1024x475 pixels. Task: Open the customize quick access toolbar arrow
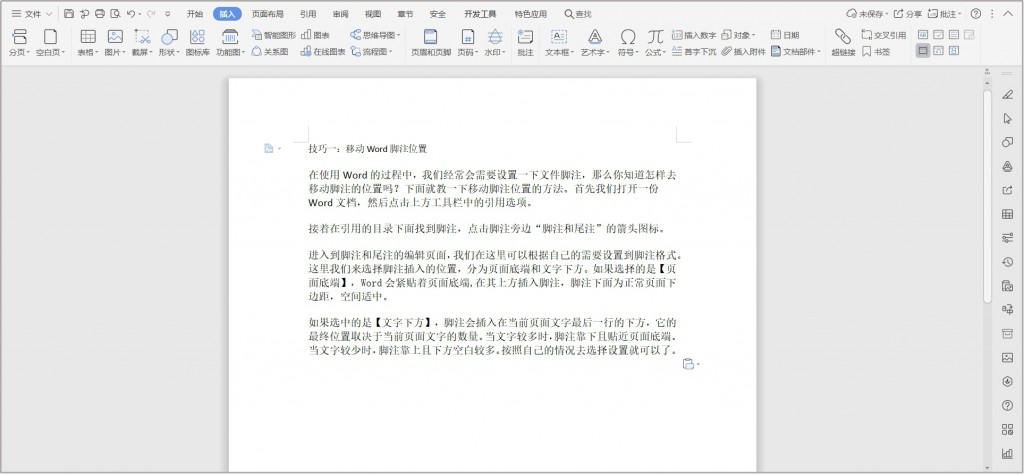[x=168, y=14]
